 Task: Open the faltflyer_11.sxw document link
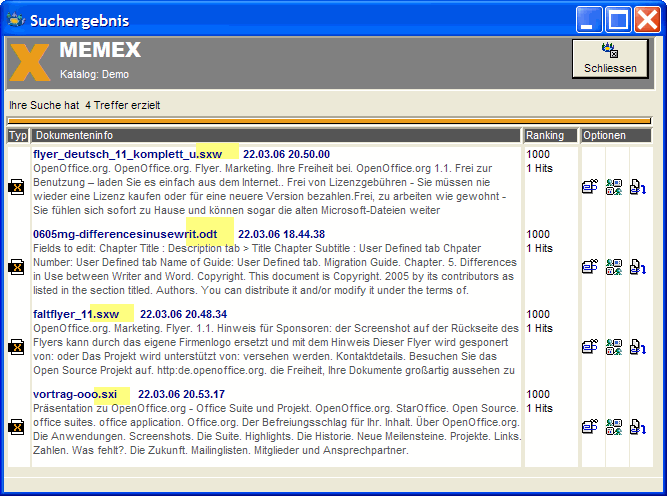(76, 314)
